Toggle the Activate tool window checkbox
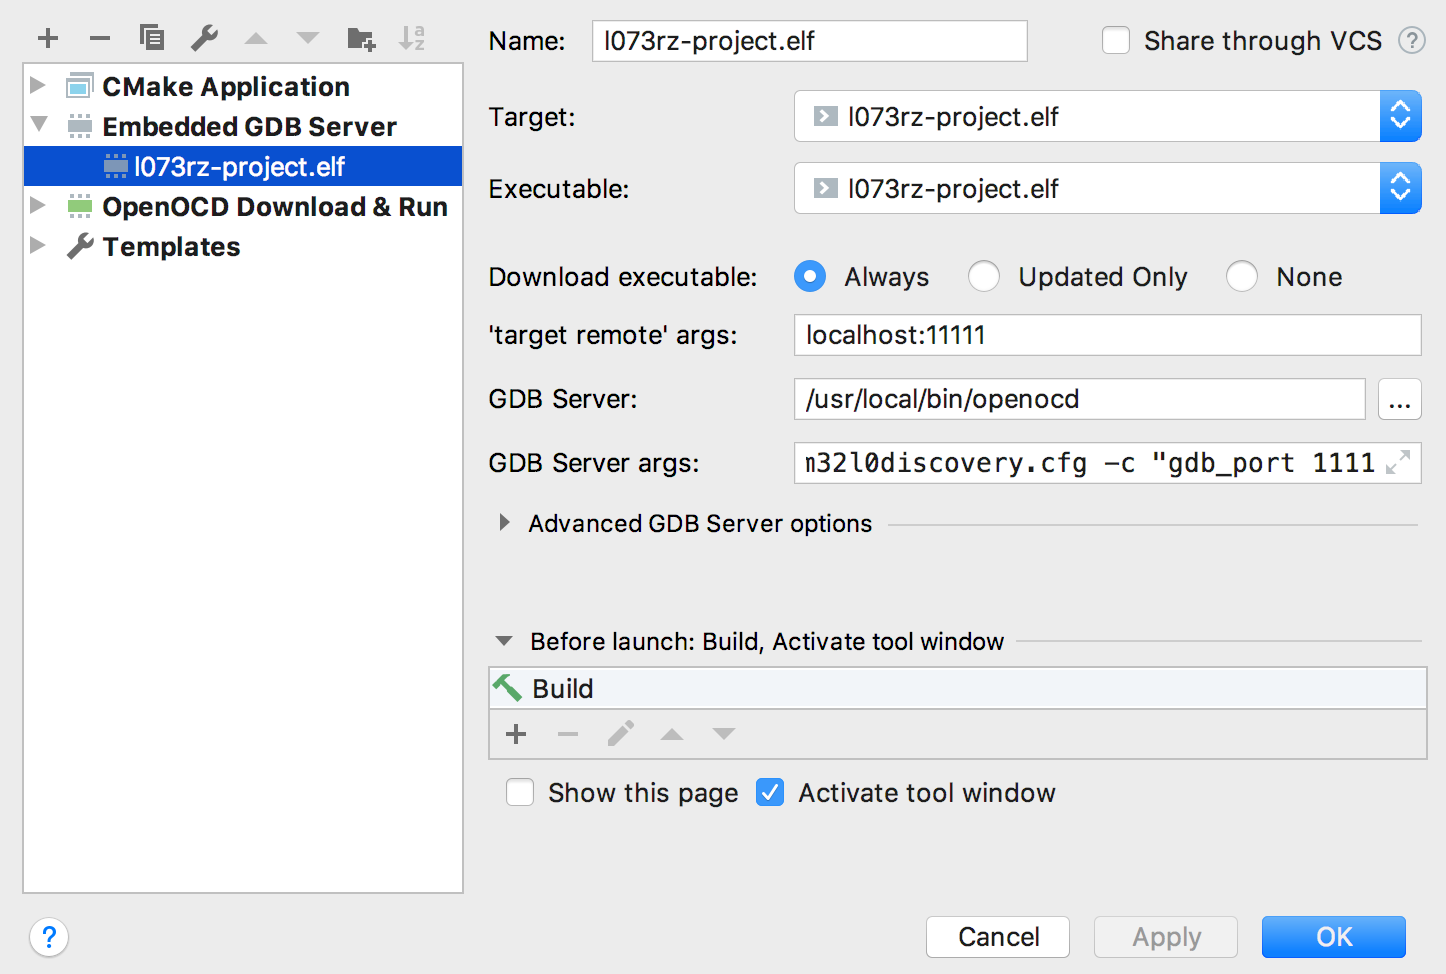 click(770, 793)
